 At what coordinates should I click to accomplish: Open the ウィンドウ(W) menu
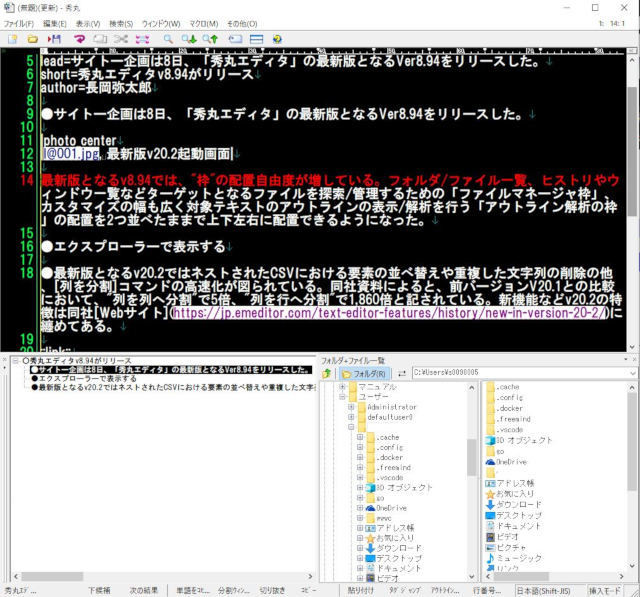161,24
